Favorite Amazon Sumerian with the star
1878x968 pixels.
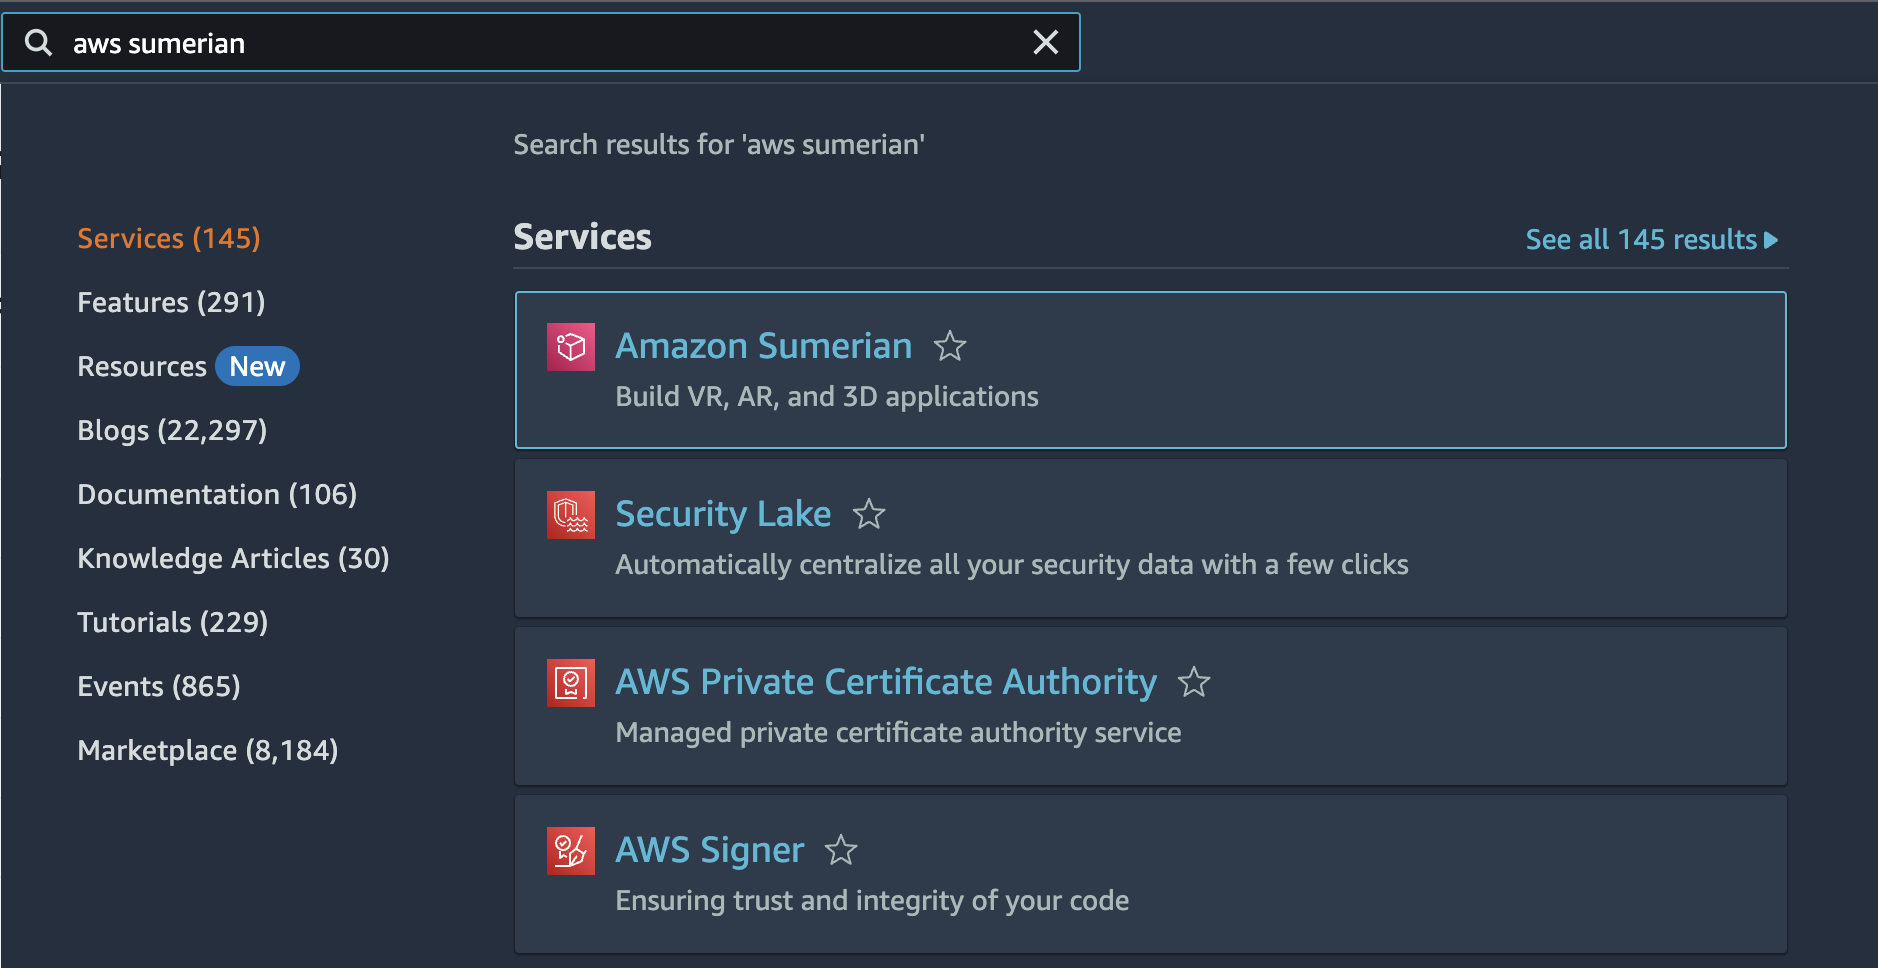949,346
